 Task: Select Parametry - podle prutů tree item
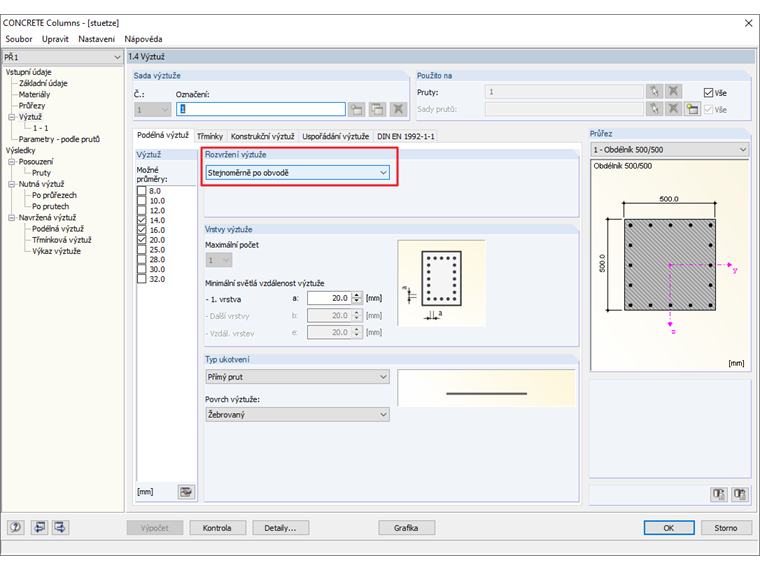(x=59, y=139)
